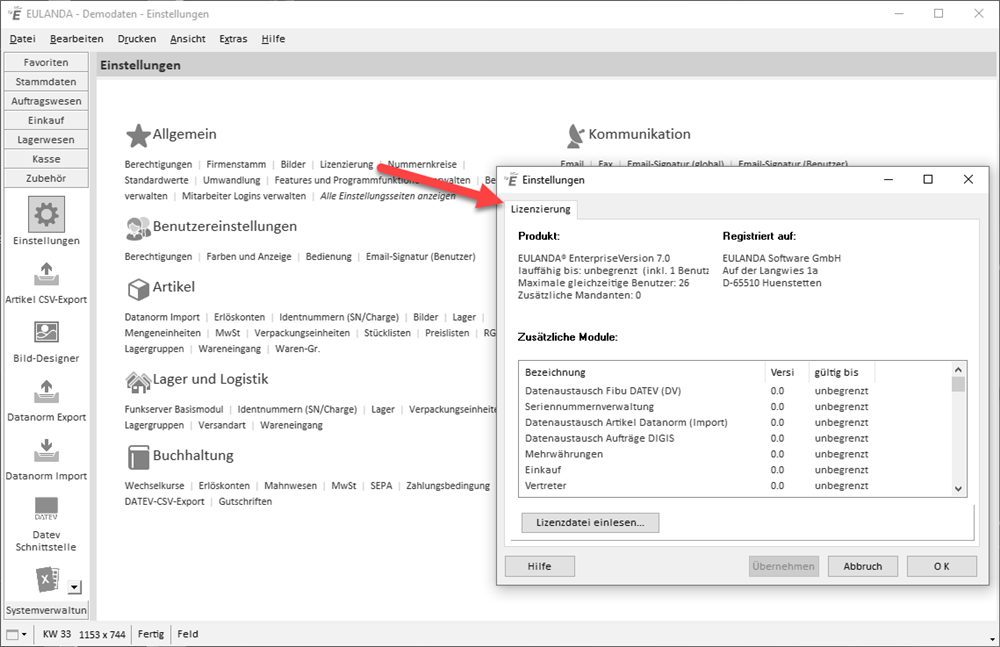Cancel the dialog with Abbruch
1000x647 pixels.
(x=863, y=566)
